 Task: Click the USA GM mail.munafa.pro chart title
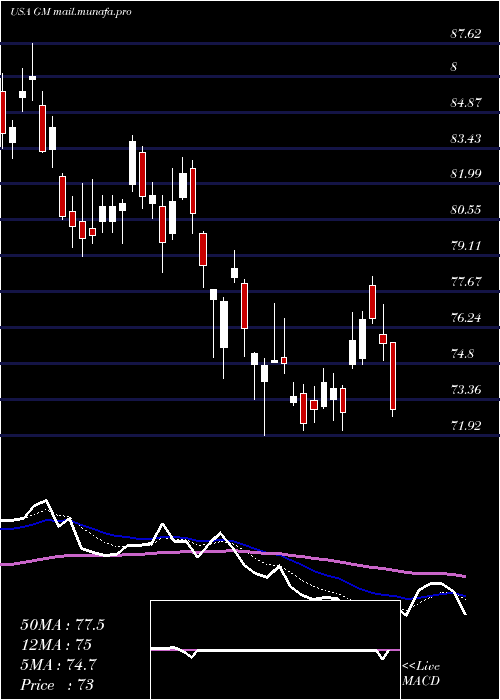71,12
